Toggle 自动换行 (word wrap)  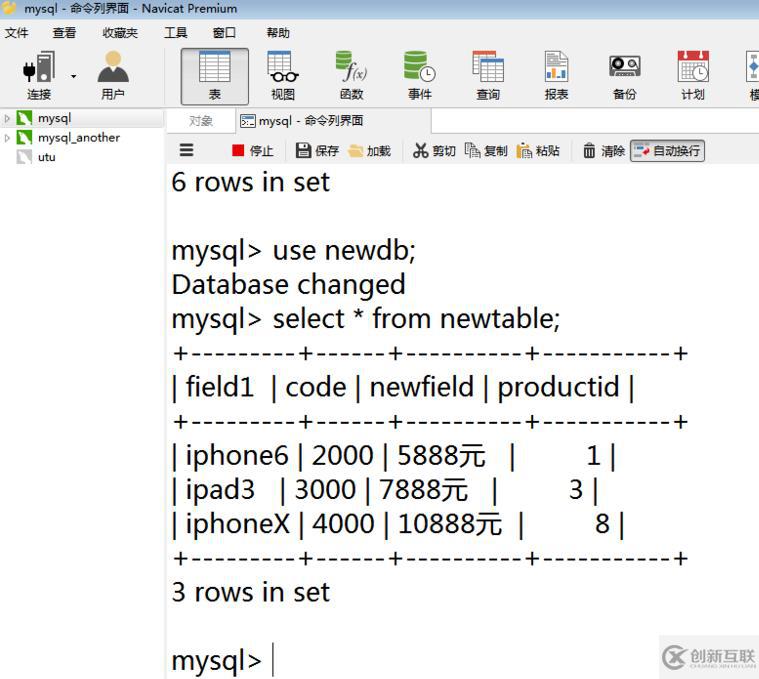tap(667, 151)
